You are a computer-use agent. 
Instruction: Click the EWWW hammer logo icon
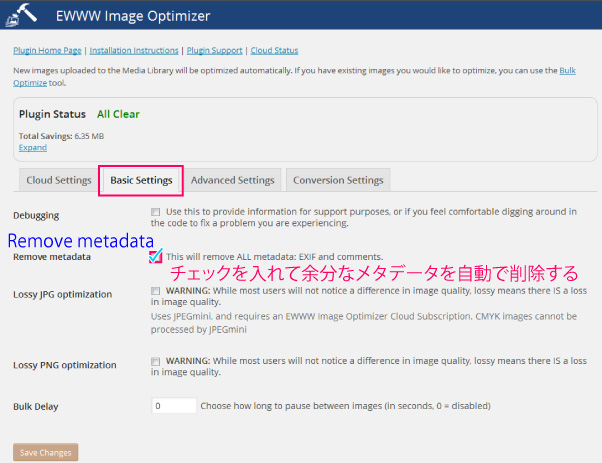click(22, 15)
